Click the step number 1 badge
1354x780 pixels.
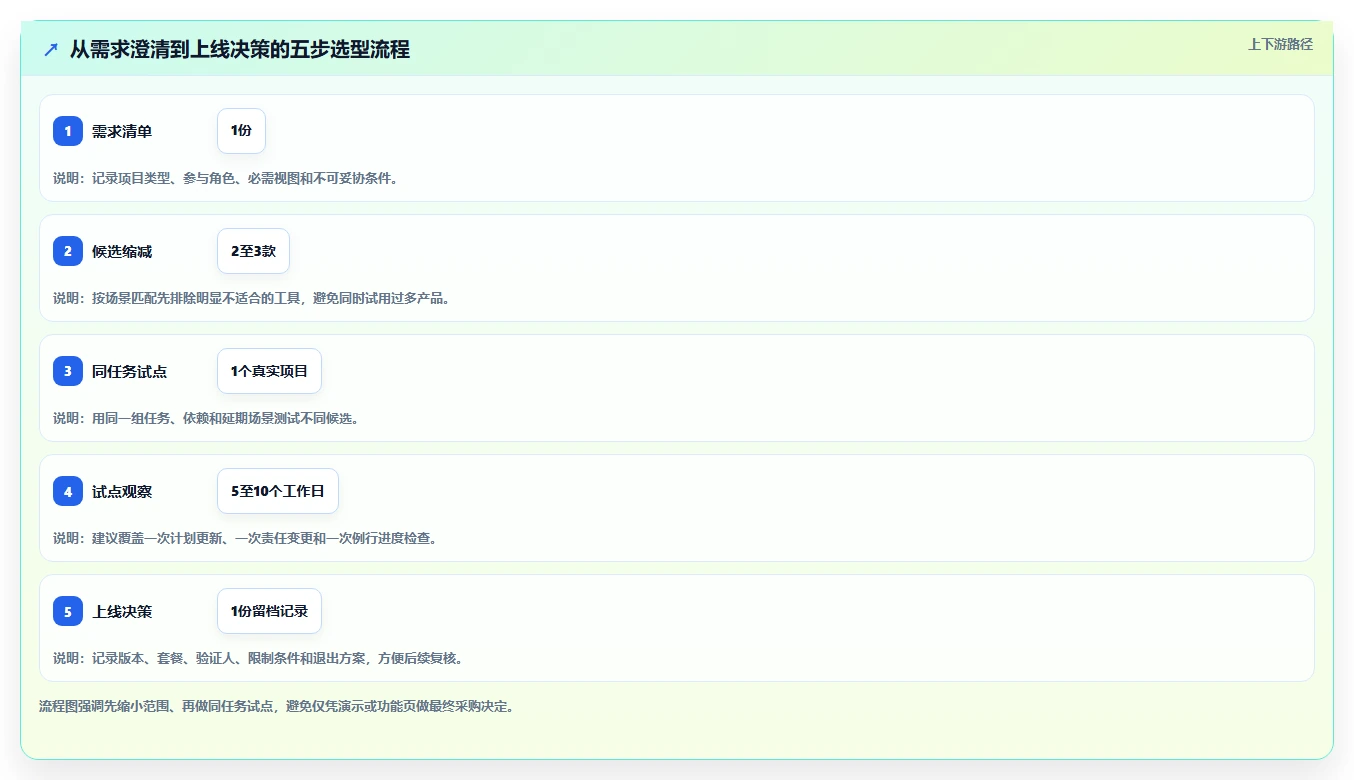coord(68,131)
